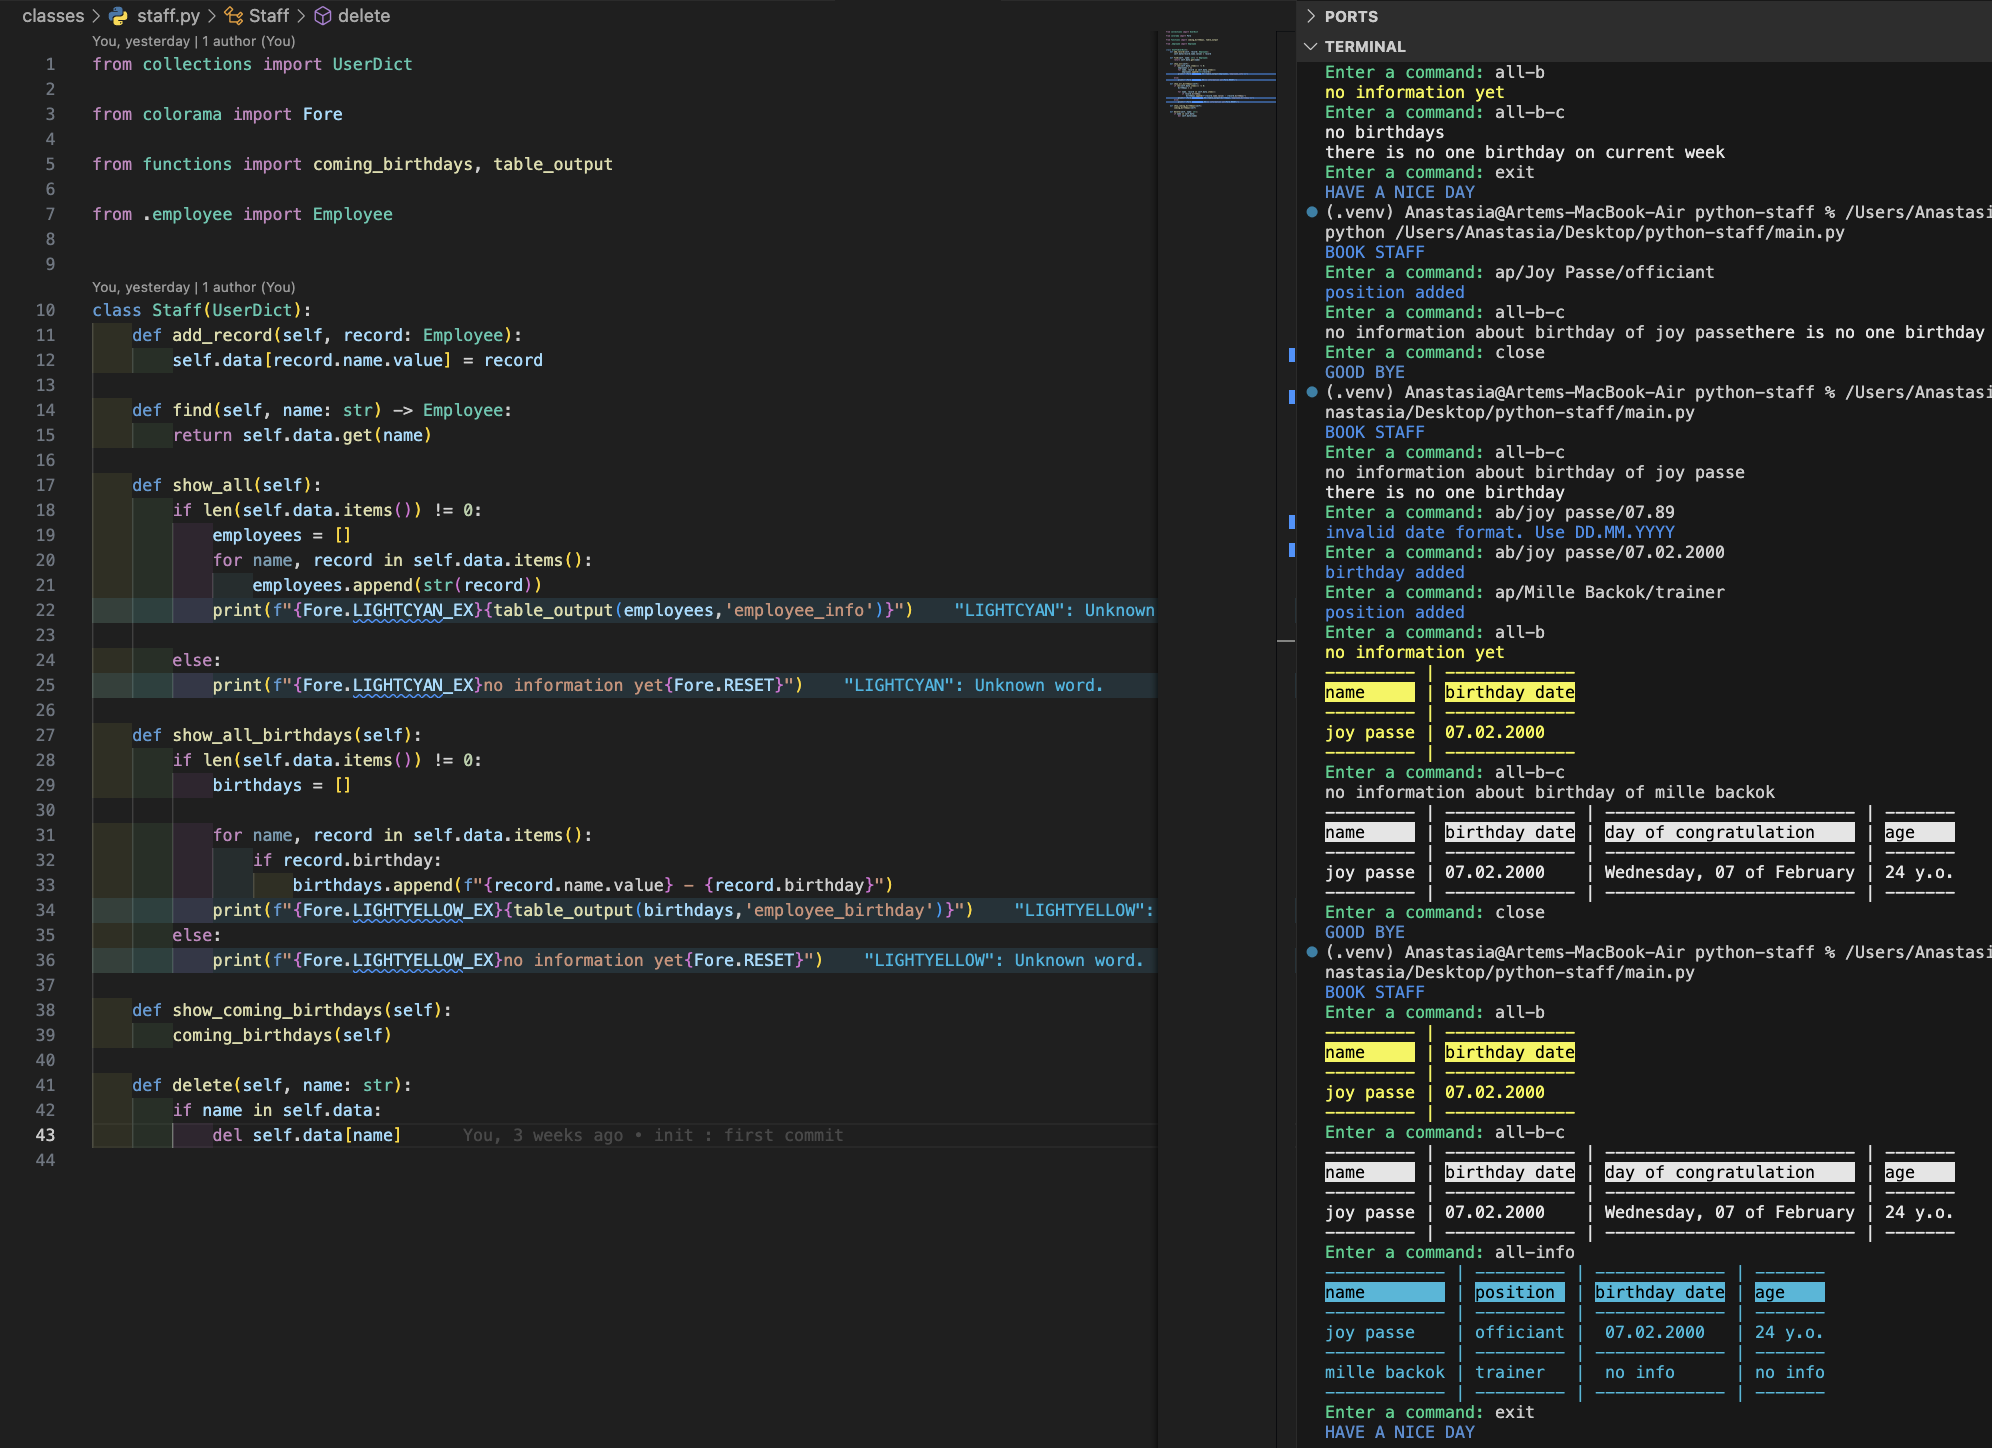Open the classes folder breadcrumb
The width and height of the screenshot is (1992, 1448).
tap(53, 16)
